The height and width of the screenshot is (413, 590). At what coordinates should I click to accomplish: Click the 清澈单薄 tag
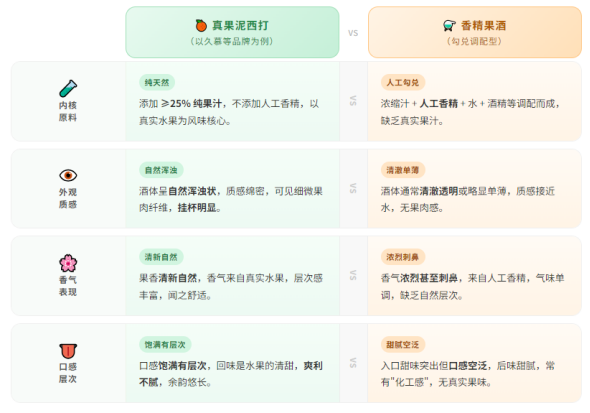403,170
